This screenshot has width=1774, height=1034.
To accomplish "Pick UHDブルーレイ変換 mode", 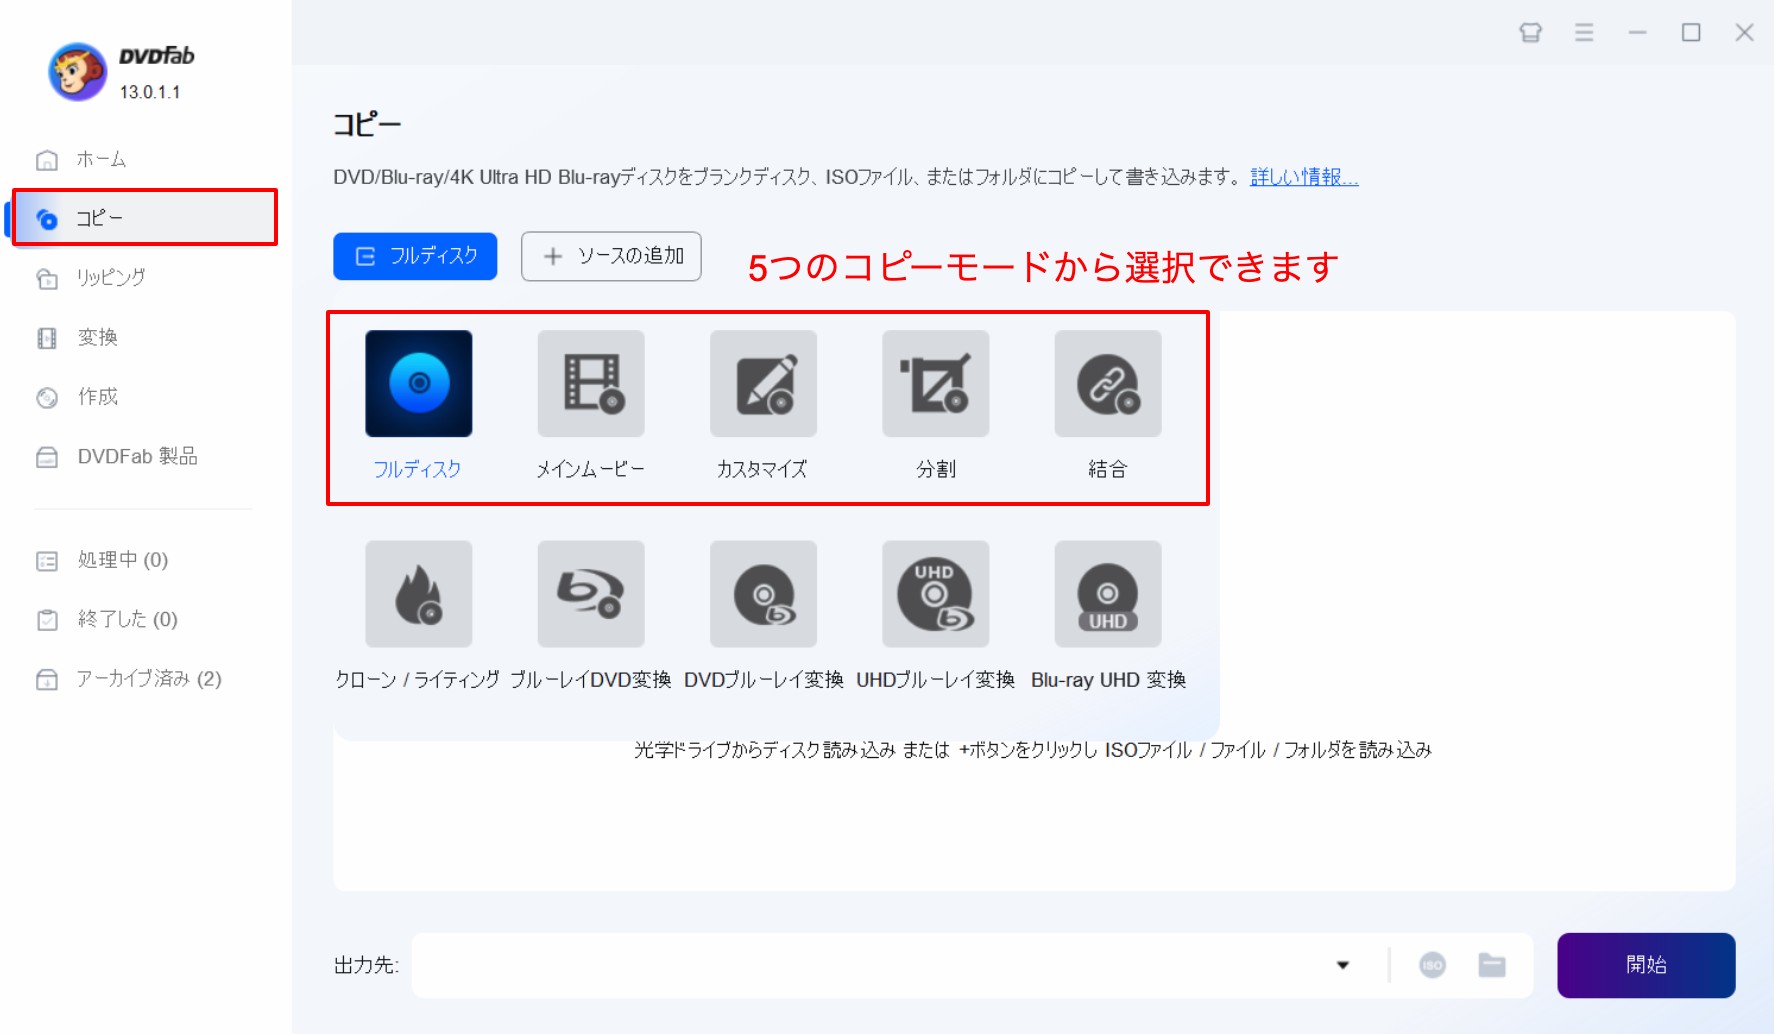I will coord(936,594).
